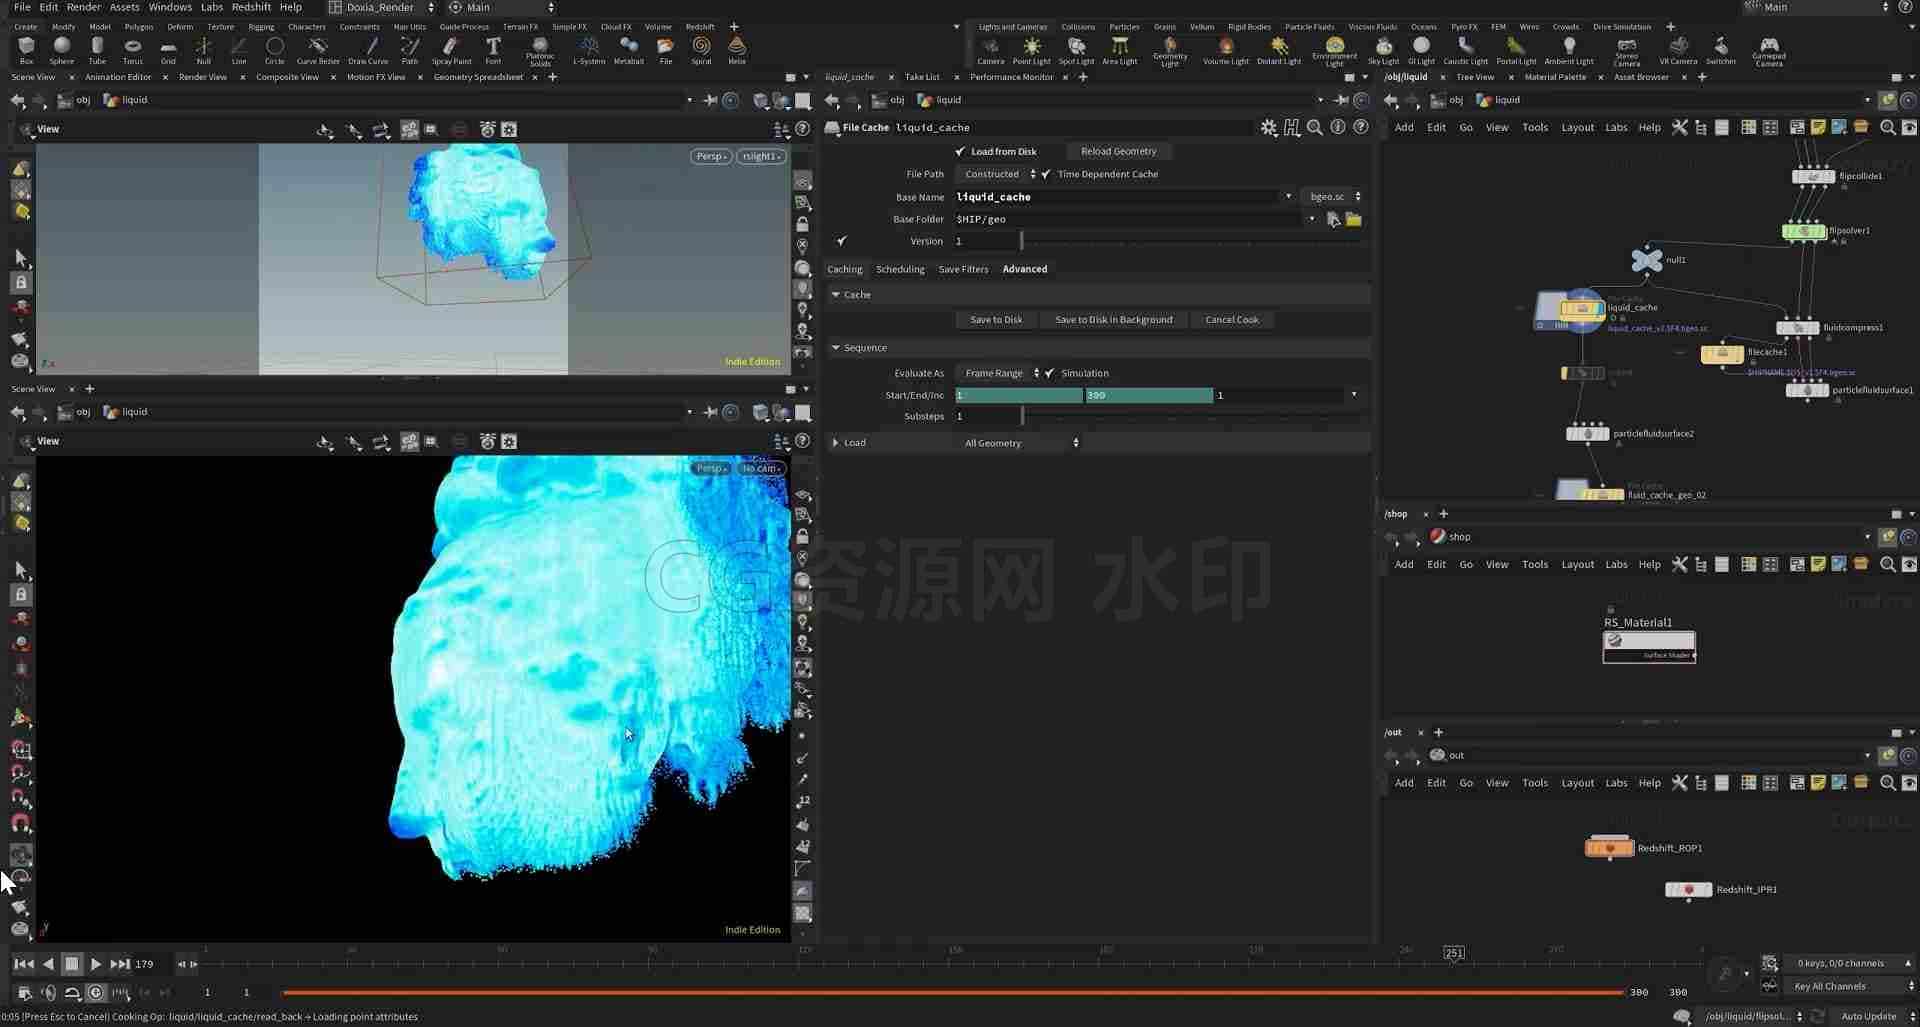Toggle Time Dependent Cache checkbox
The image size is (1920, 1027).
point(1046,174)
